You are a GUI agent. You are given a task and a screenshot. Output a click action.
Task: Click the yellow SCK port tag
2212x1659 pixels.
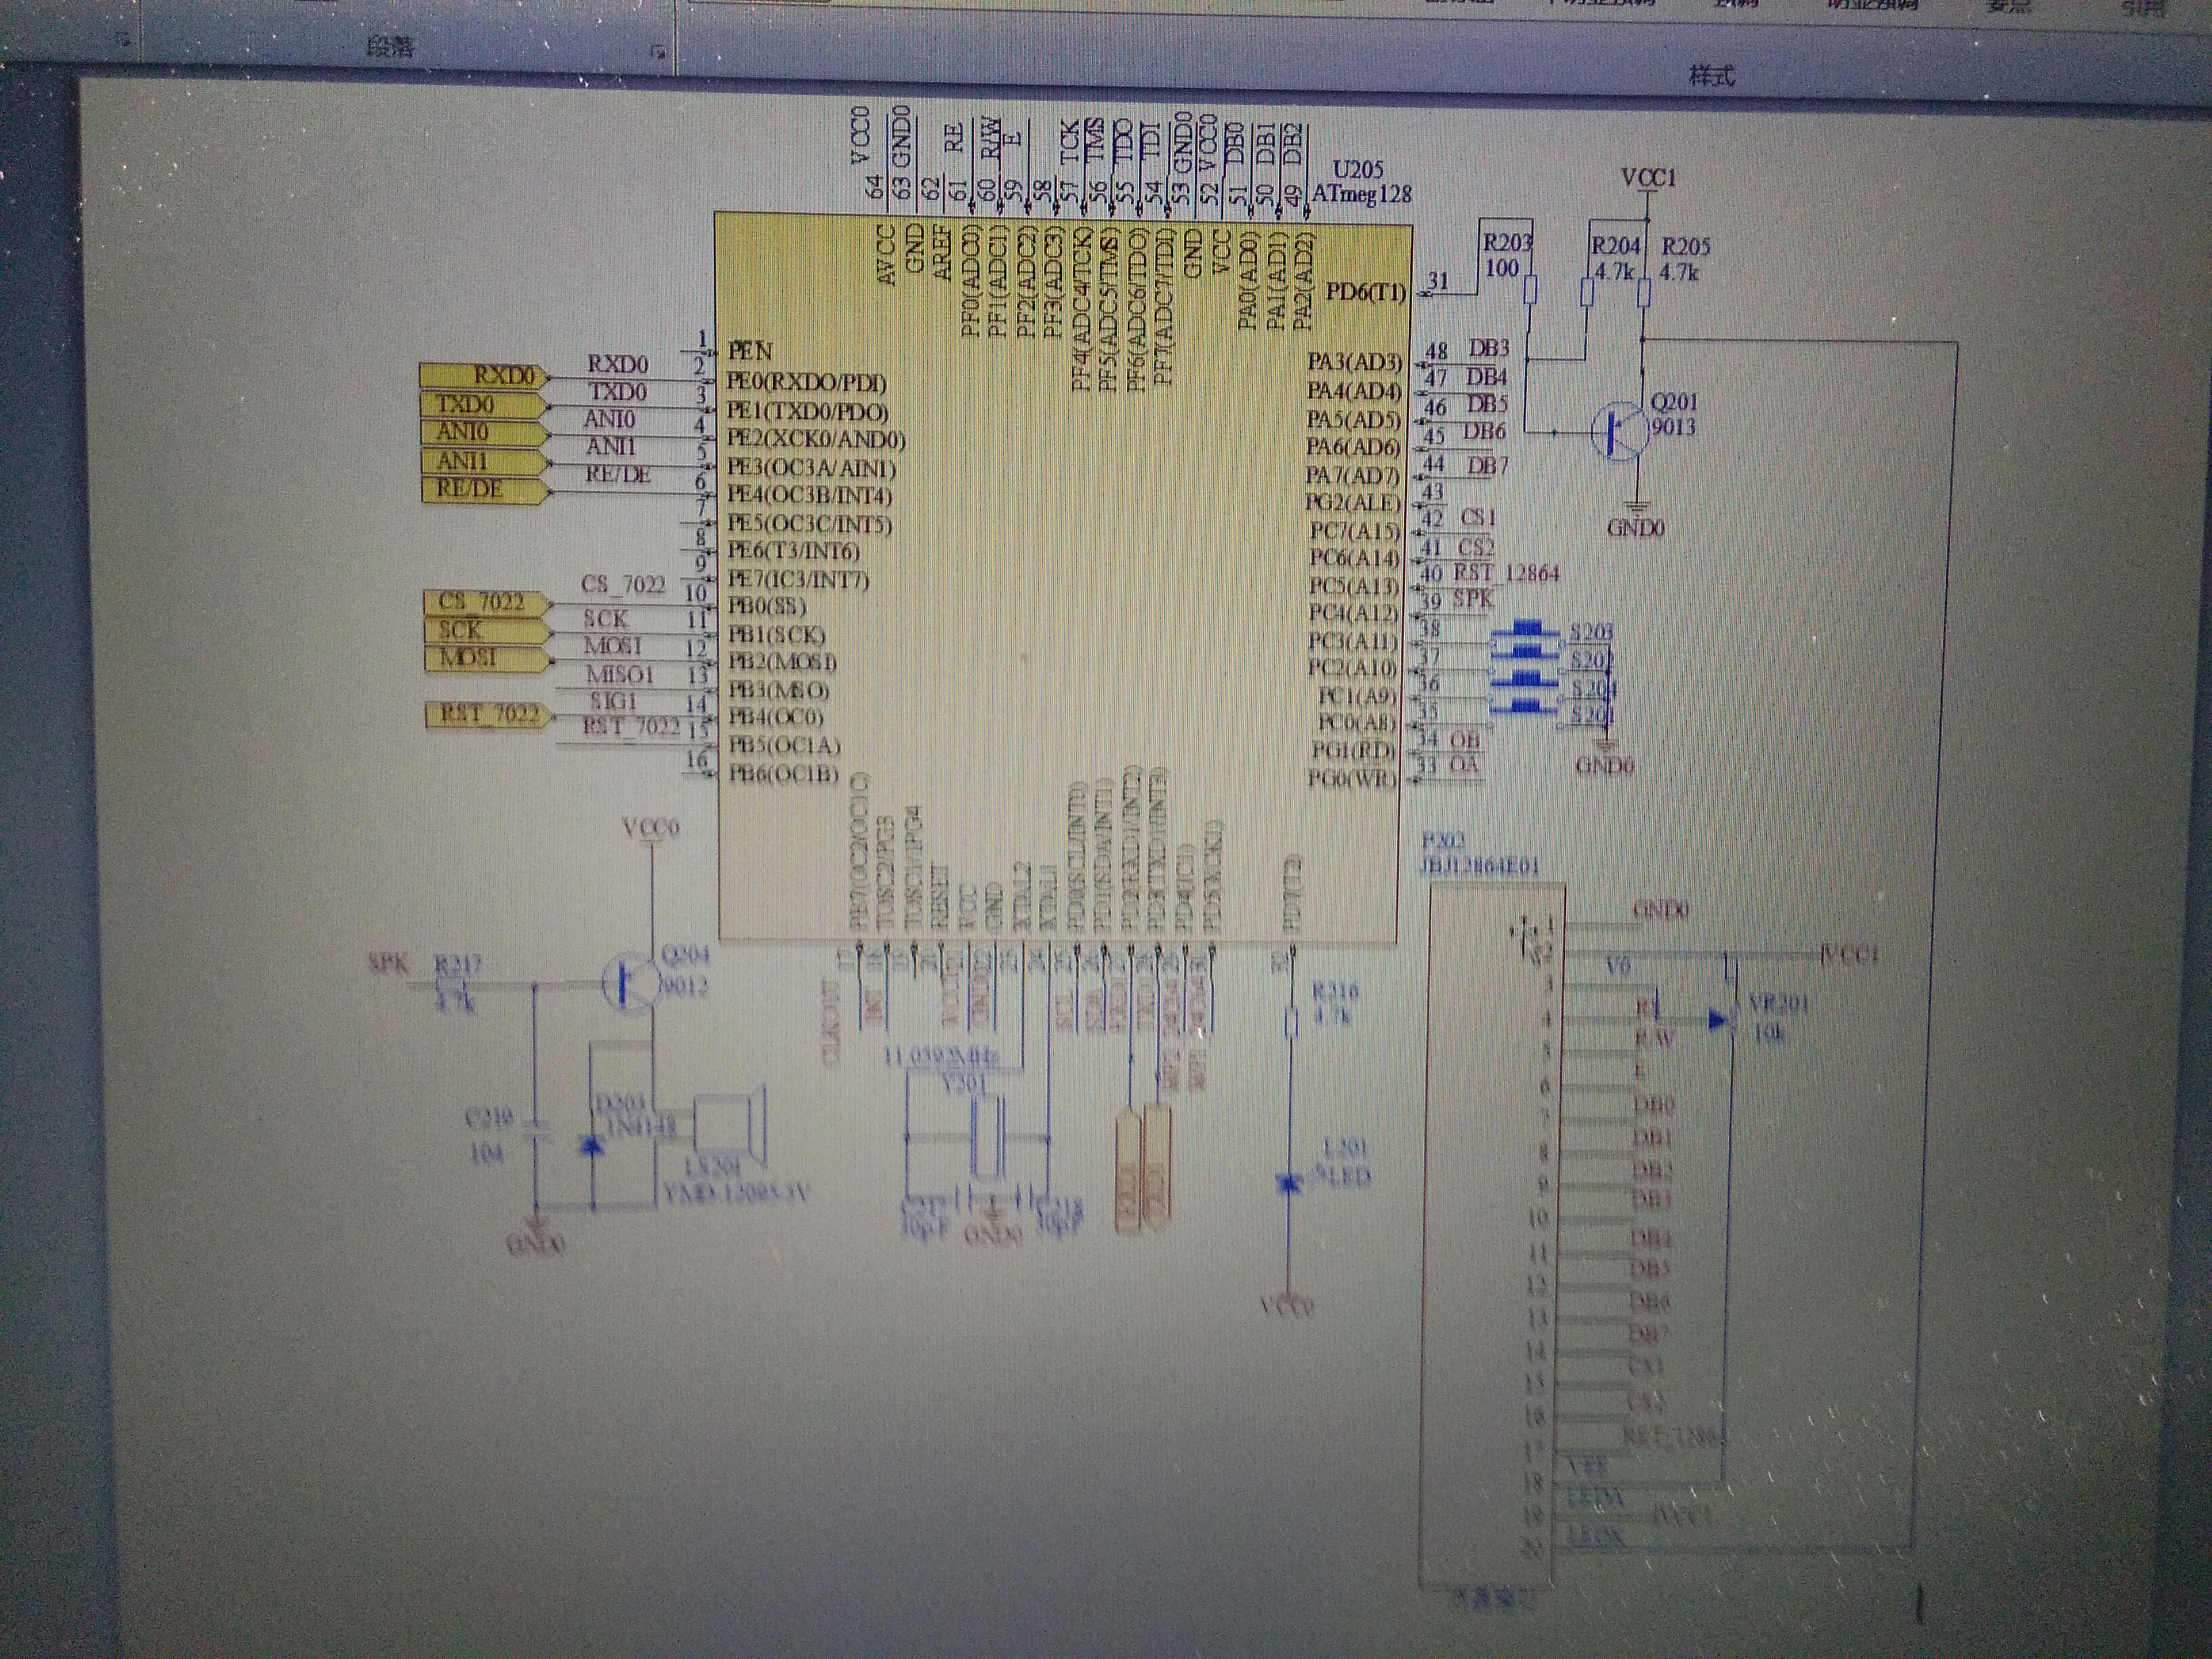487,631
